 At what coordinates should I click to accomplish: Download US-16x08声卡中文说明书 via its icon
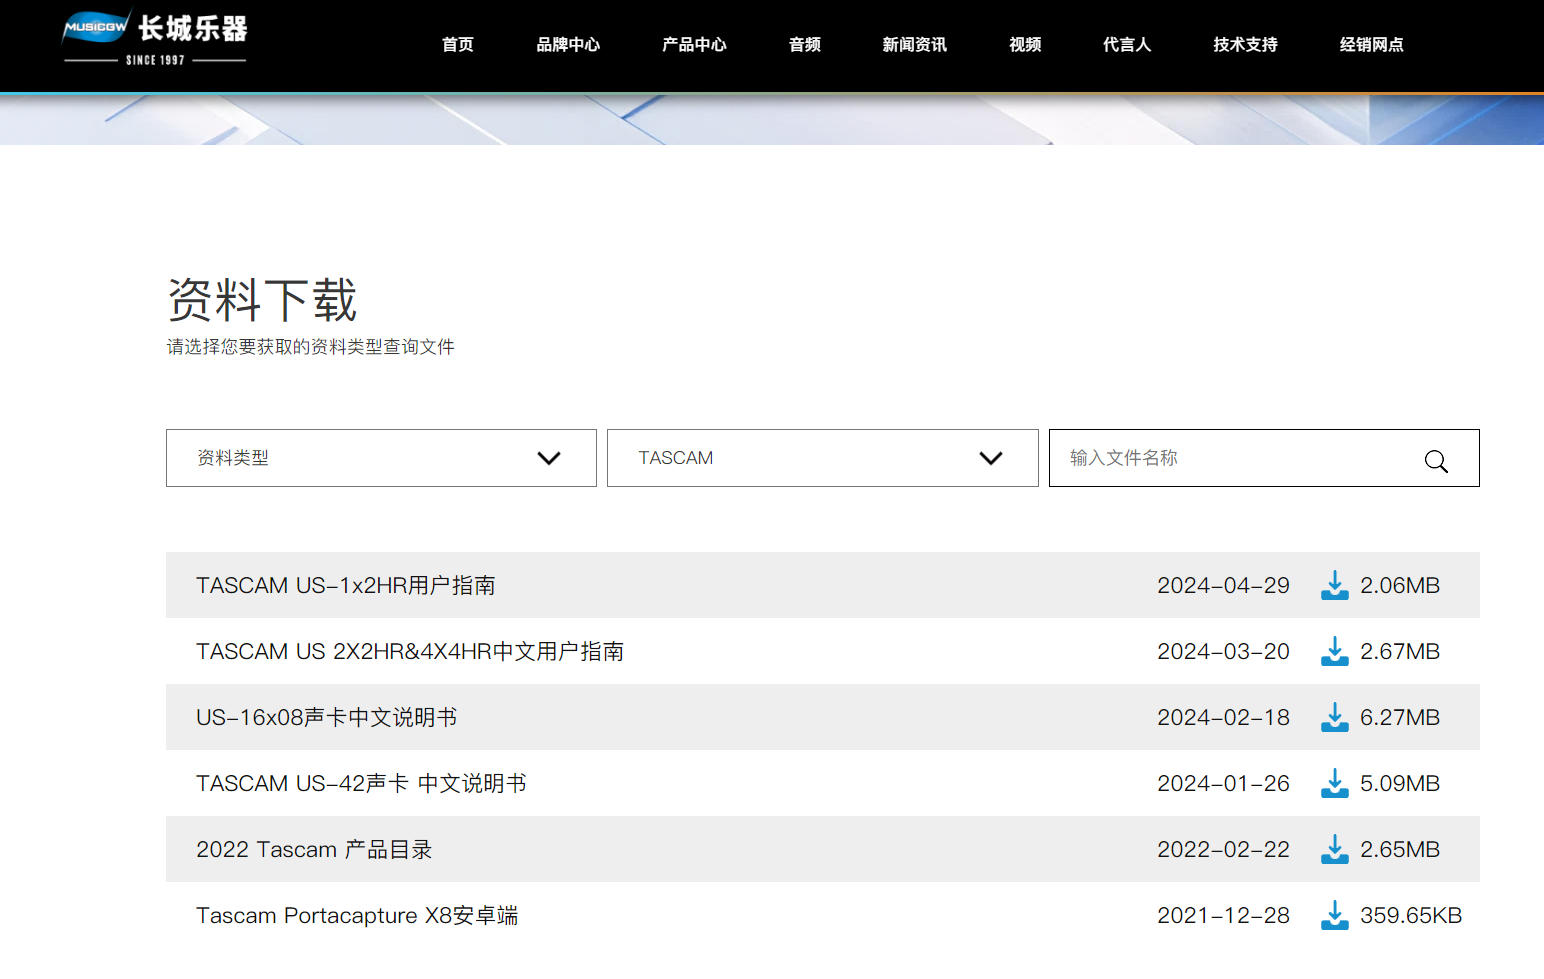pyautogui.click(x=1334, y=718)
